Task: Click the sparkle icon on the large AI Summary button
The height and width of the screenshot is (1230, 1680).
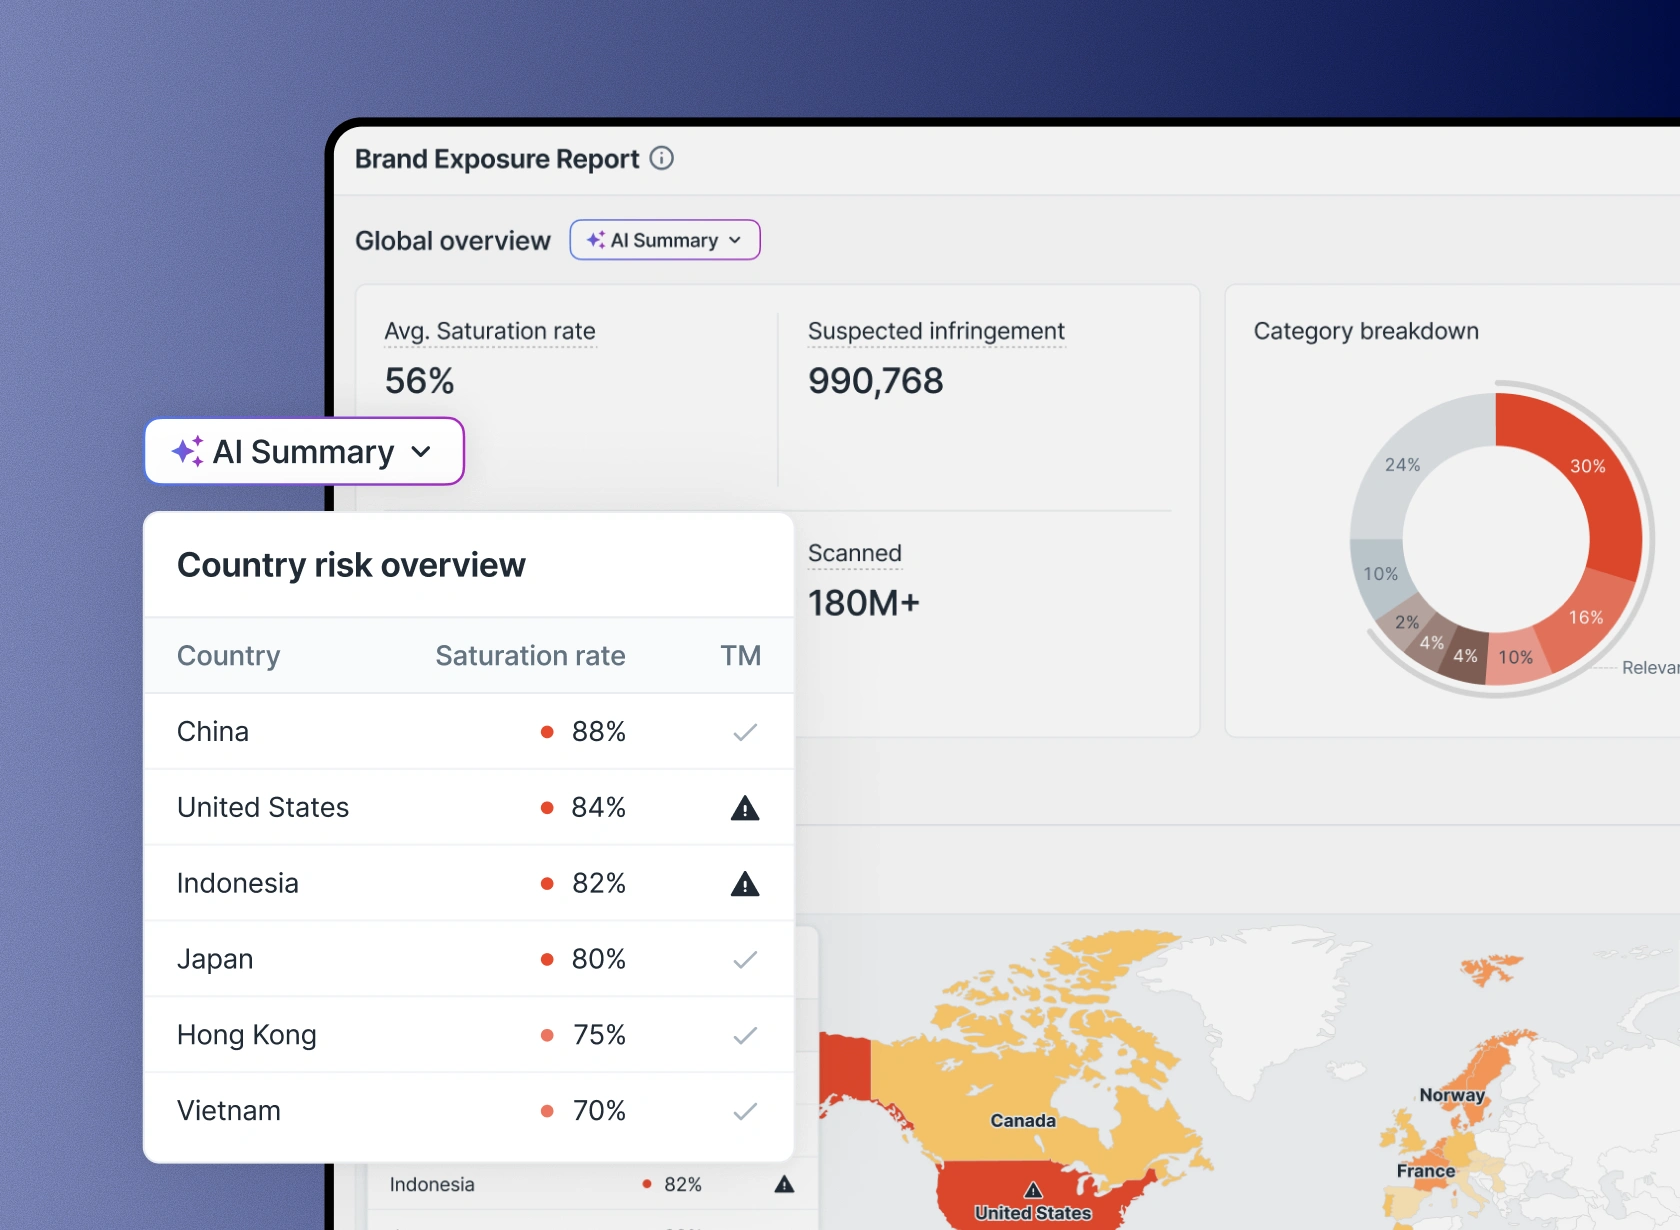Action: [x=188, y=451]
